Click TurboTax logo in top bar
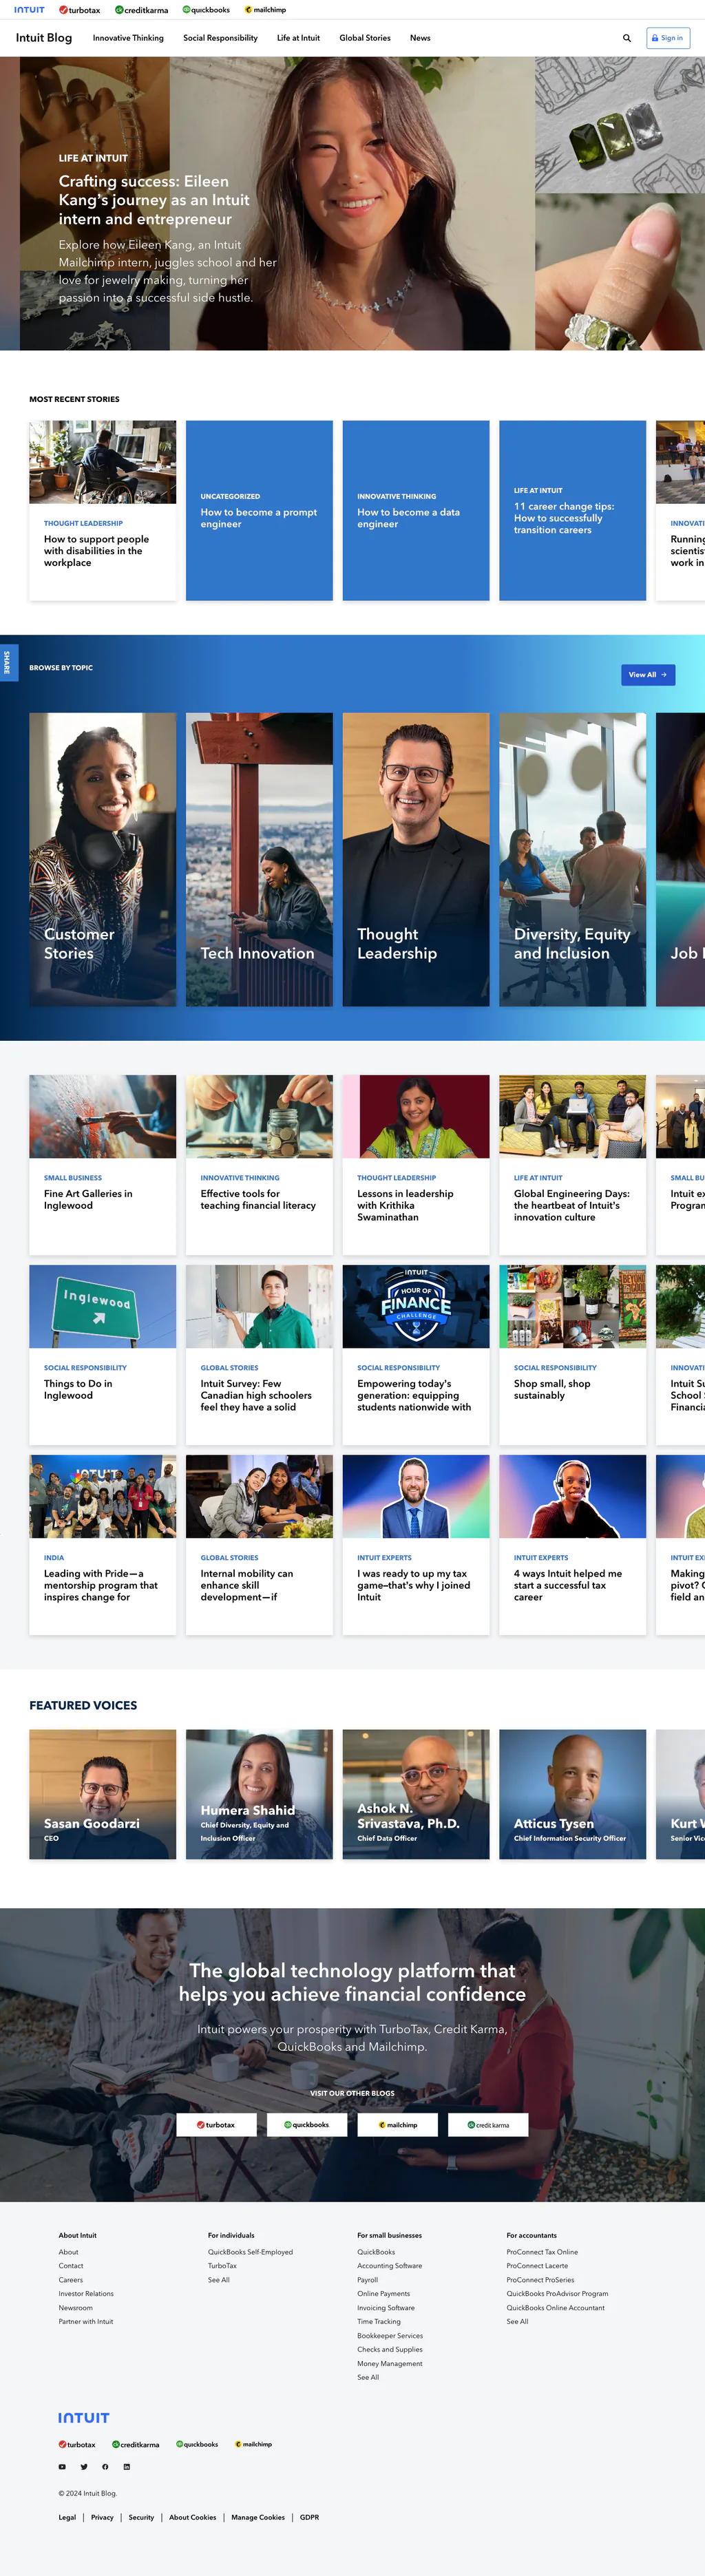The height and width of the screenshot is (2576, 705). (79, 10)
